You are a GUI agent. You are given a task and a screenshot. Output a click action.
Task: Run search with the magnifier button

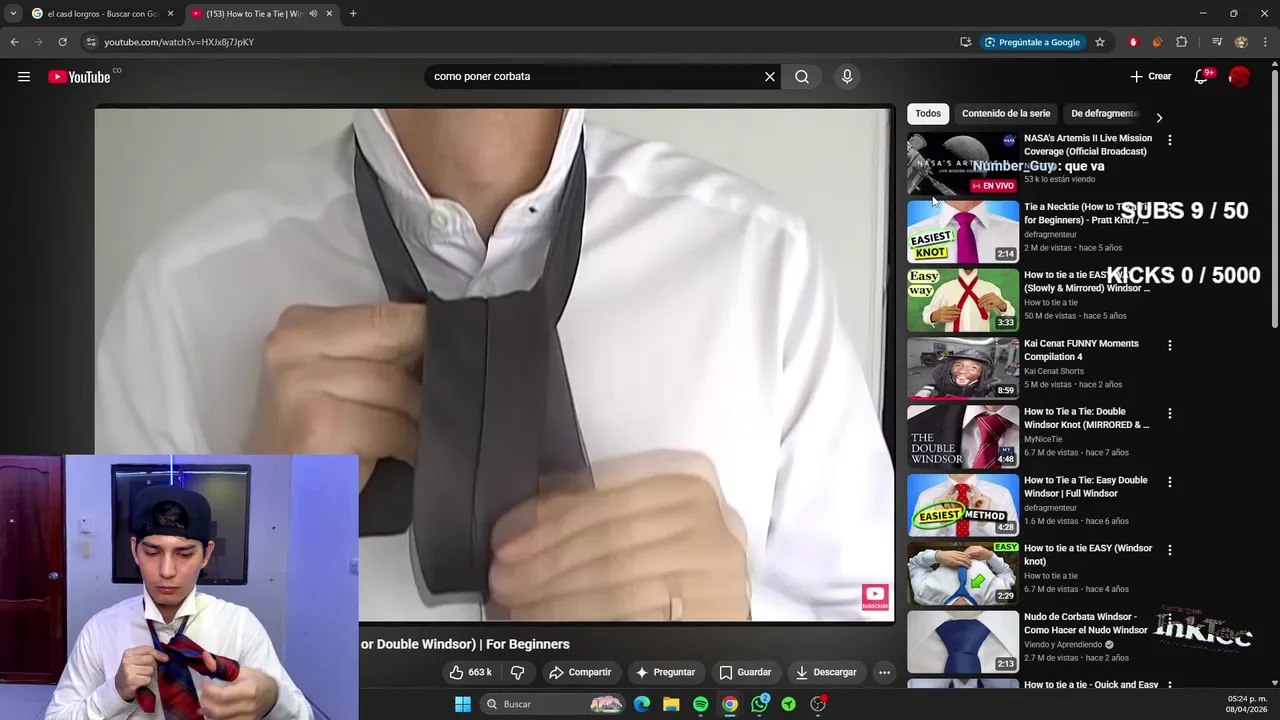(802, 76)
